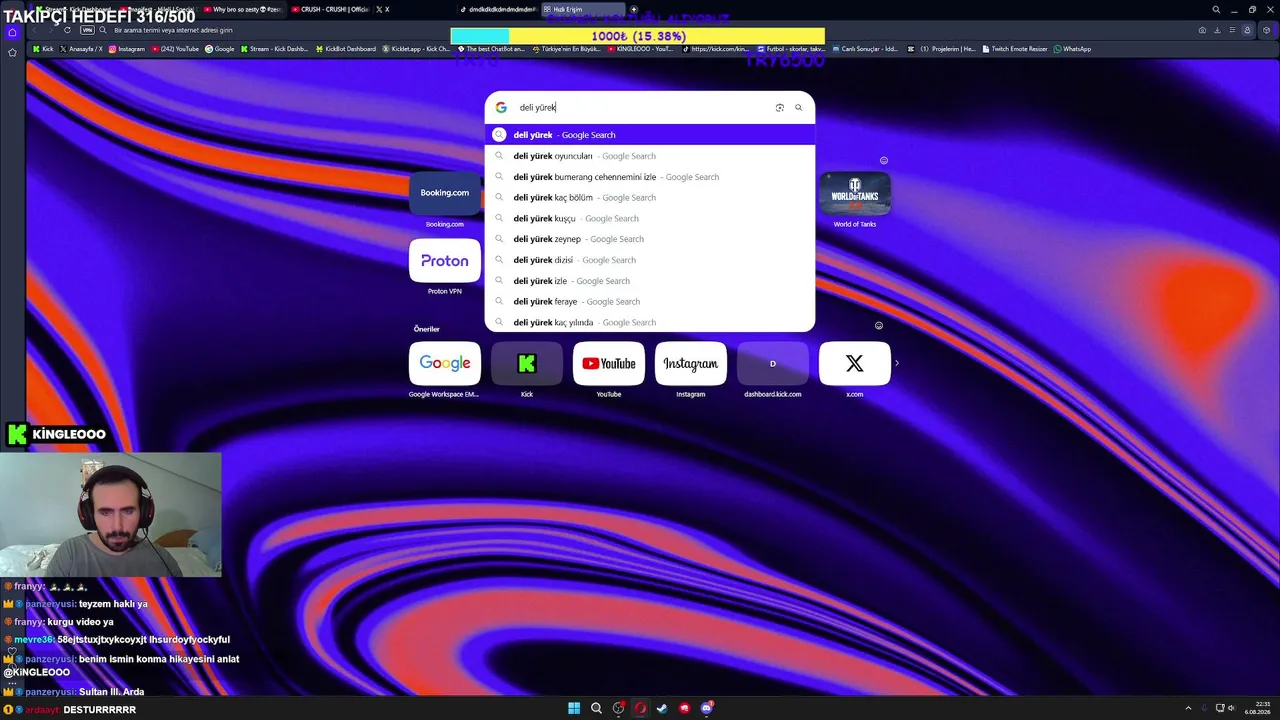Image resolution: width=1280 pixels, height=720 pixels.
Task: Open the Windows Start menu
Action: (x=574, y=708)
